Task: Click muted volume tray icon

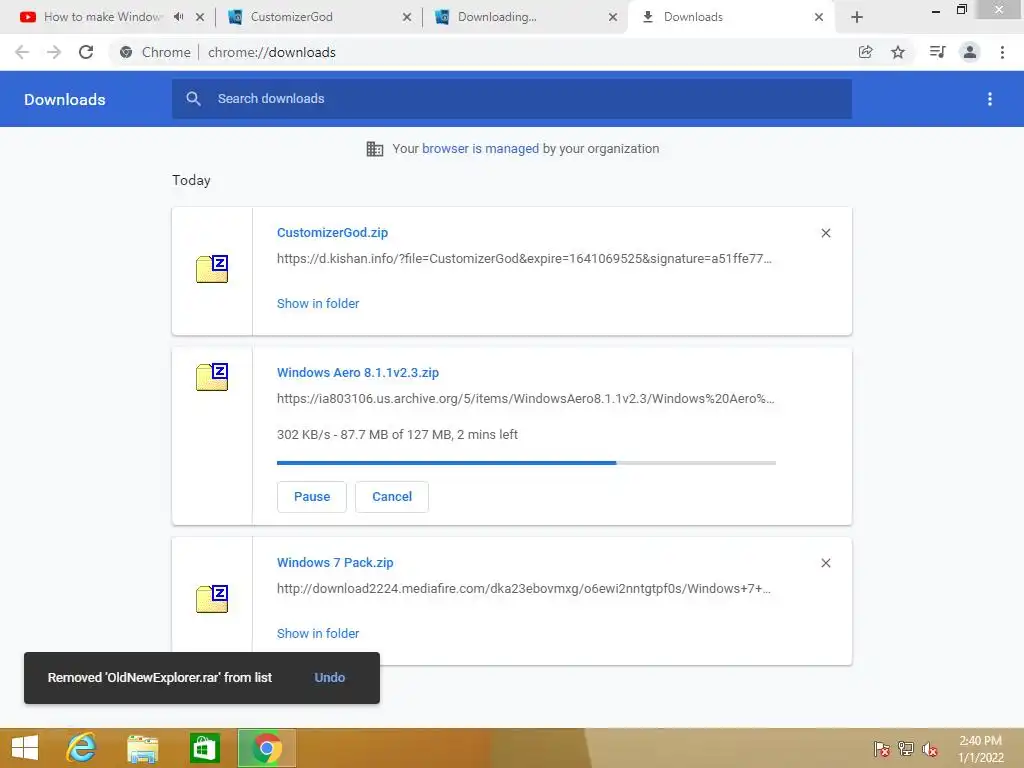Action: click(929, 748)
